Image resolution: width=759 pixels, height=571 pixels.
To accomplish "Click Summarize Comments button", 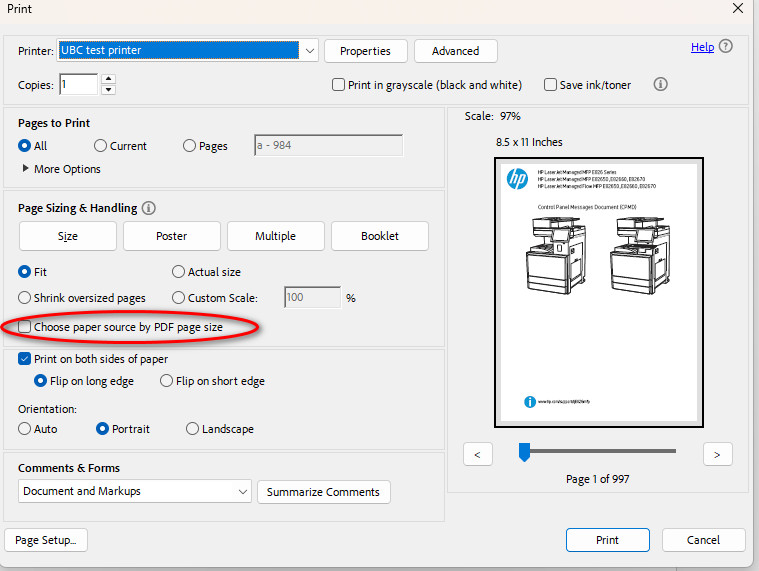I will tap(323, 492).
